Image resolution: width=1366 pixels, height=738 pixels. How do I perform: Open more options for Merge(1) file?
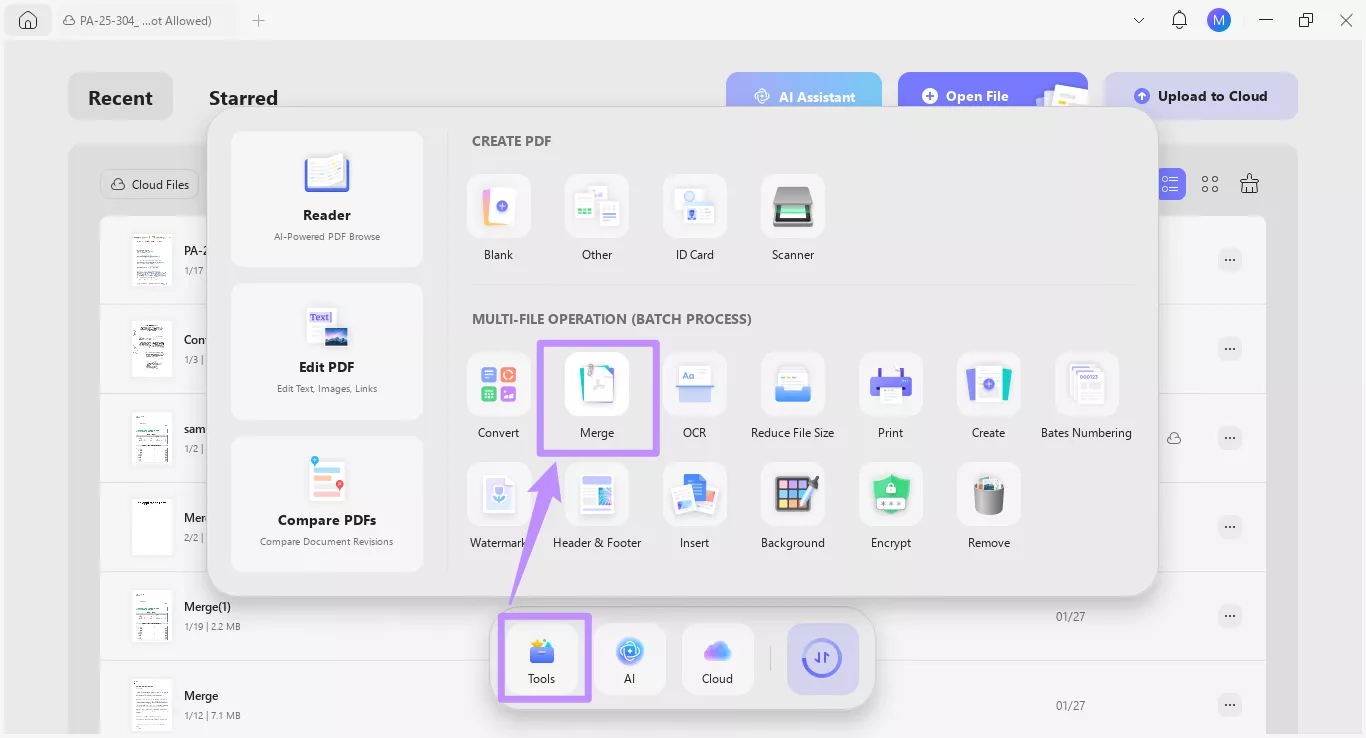click(x=1229, y=616)
